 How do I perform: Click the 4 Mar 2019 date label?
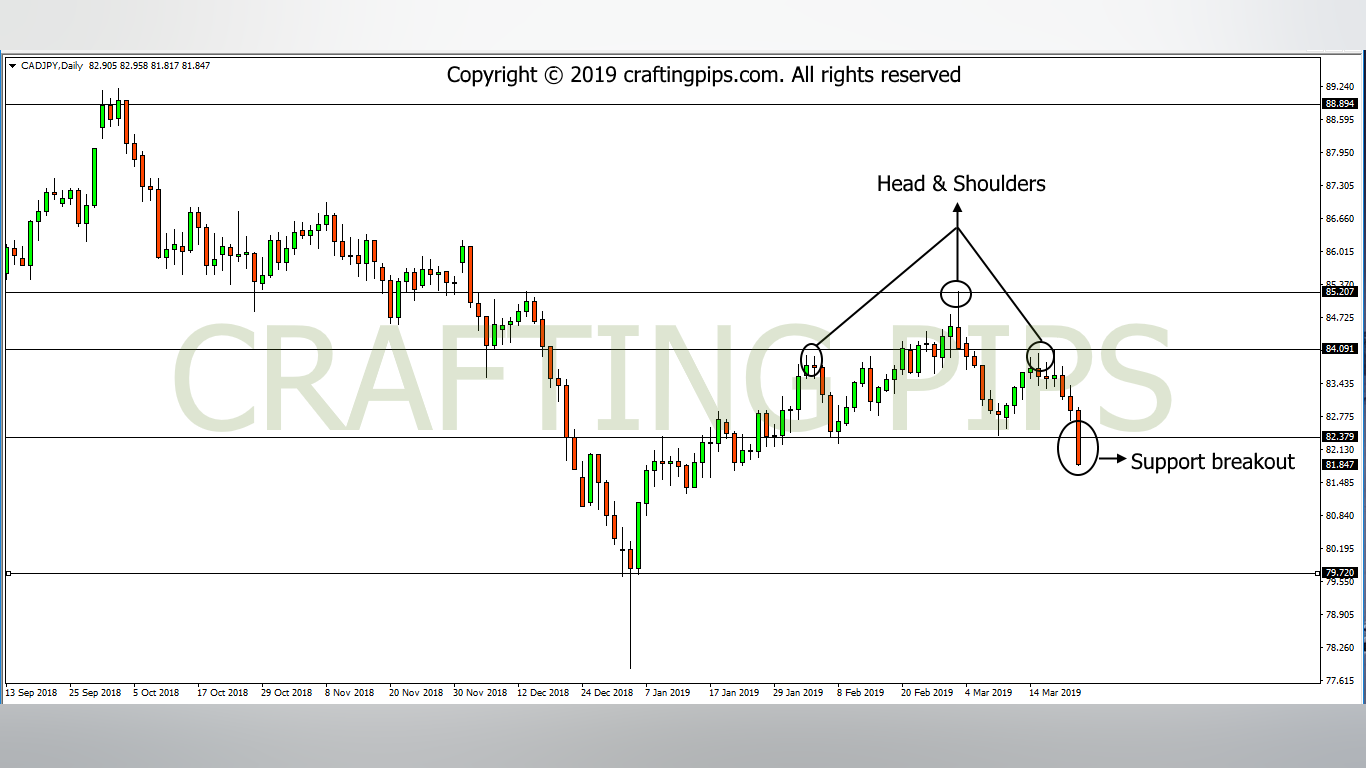point(989,692)
